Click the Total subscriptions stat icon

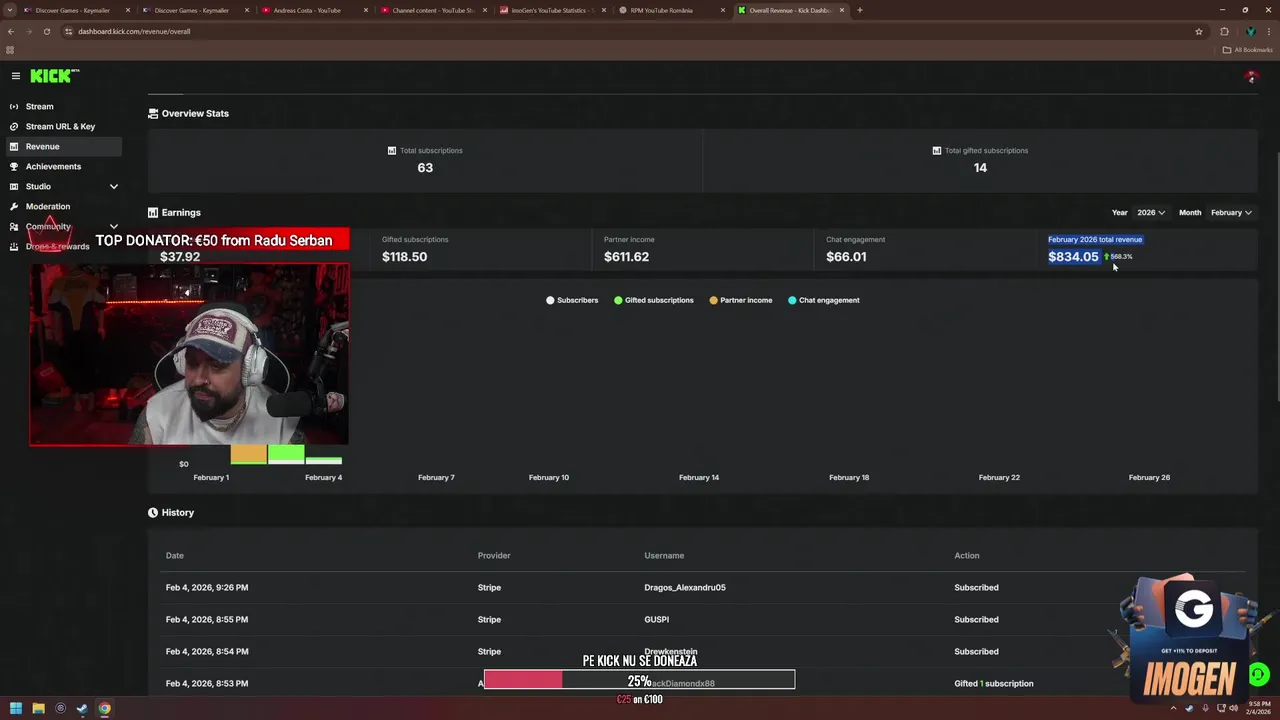click(x=392, y=150)
